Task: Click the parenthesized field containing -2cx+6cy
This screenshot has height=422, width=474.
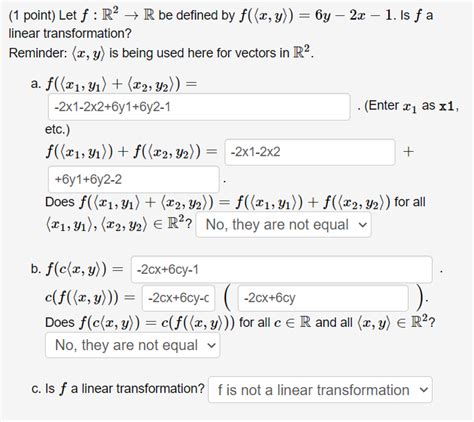Action: point(323,298)
